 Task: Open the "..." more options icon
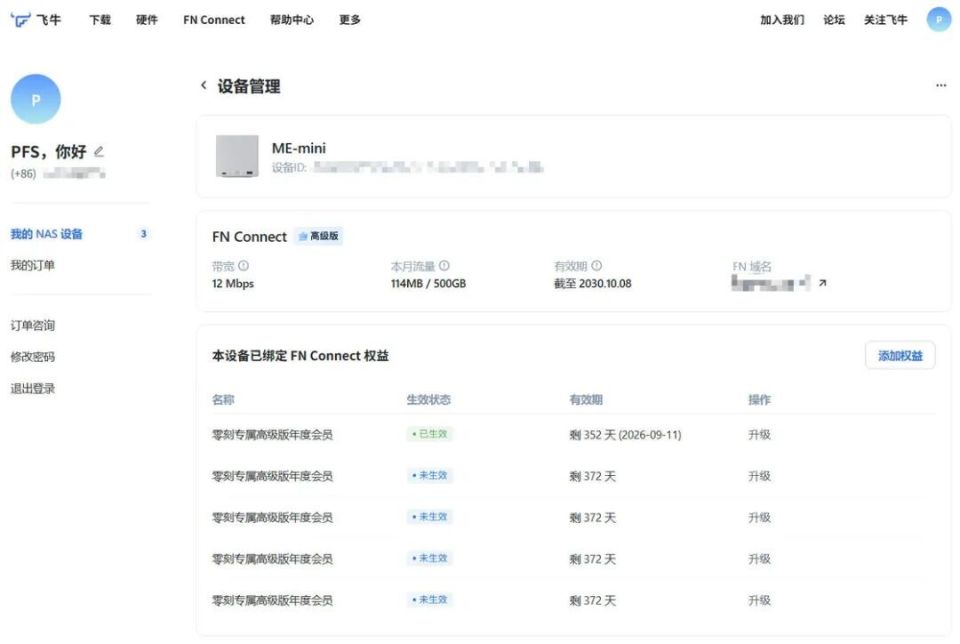click(x=938, y=85)
